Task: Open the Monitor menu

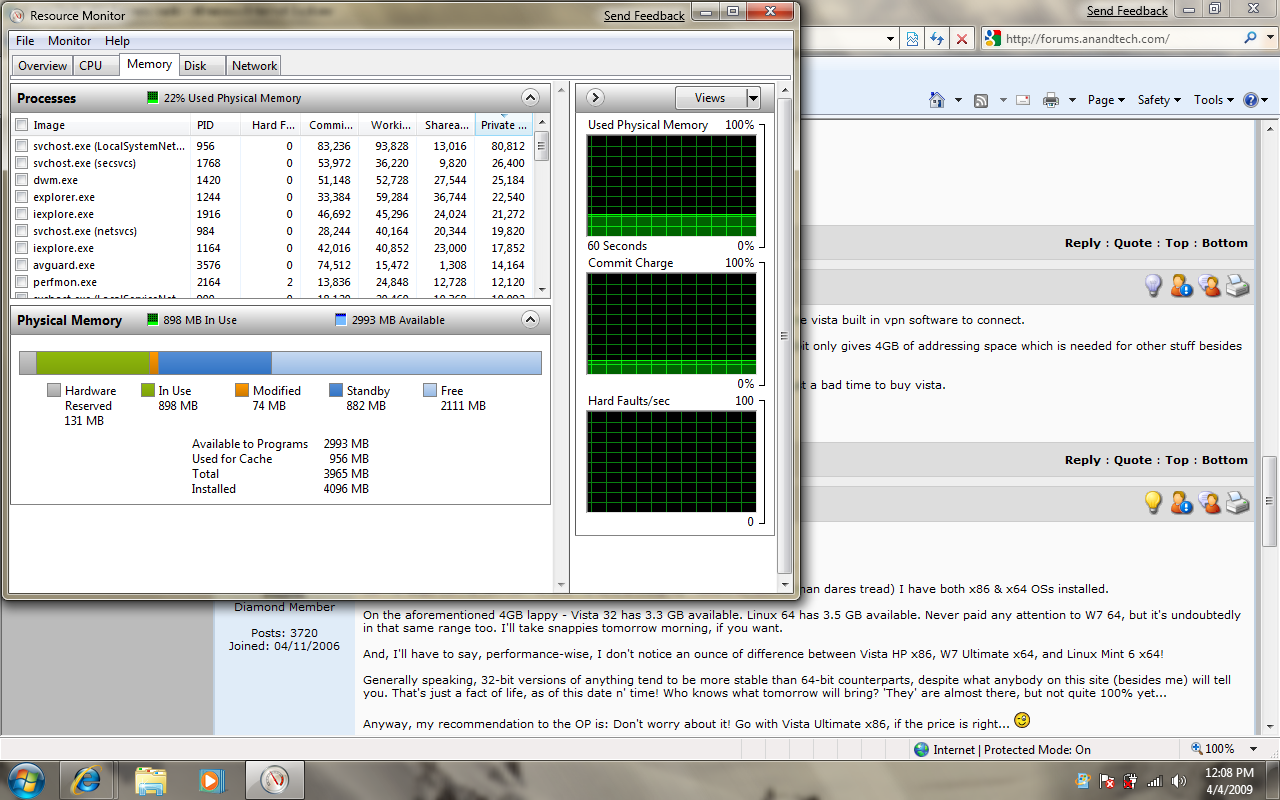Action: click(70, 41)
